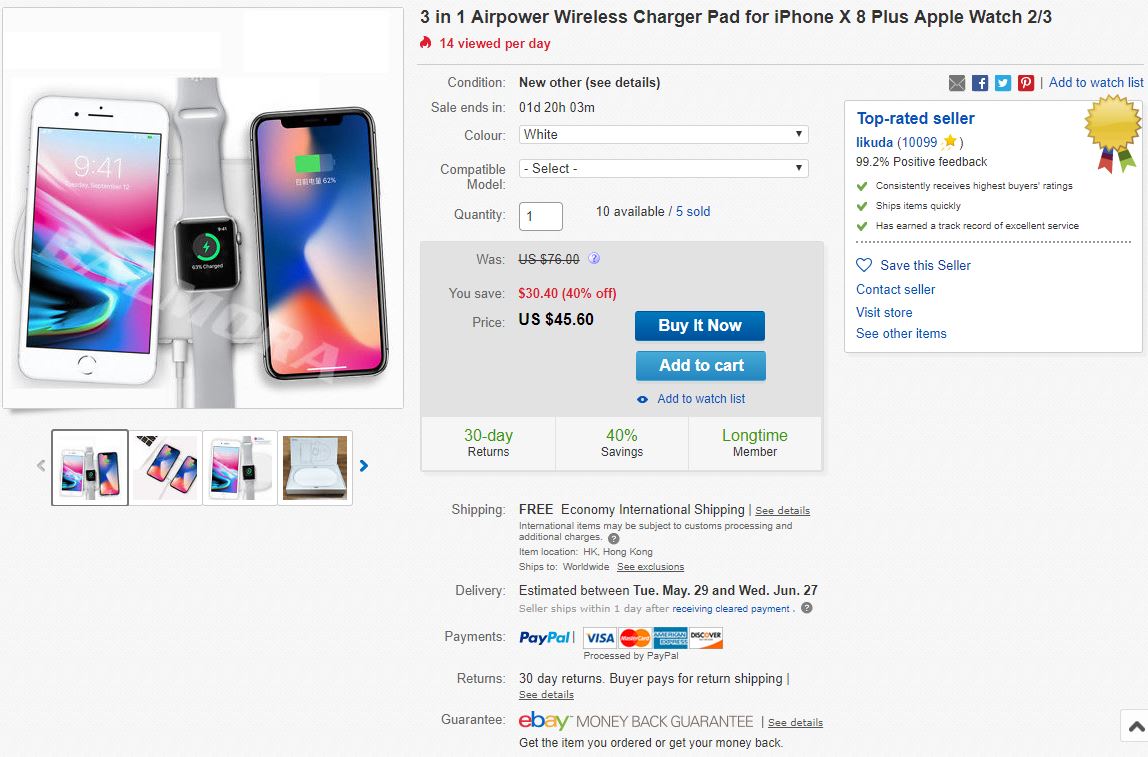Image resolution: width=1148 pixels, height=757 pixels.
Task: Share this listing on Twitter
Action: coord(1003,83)
